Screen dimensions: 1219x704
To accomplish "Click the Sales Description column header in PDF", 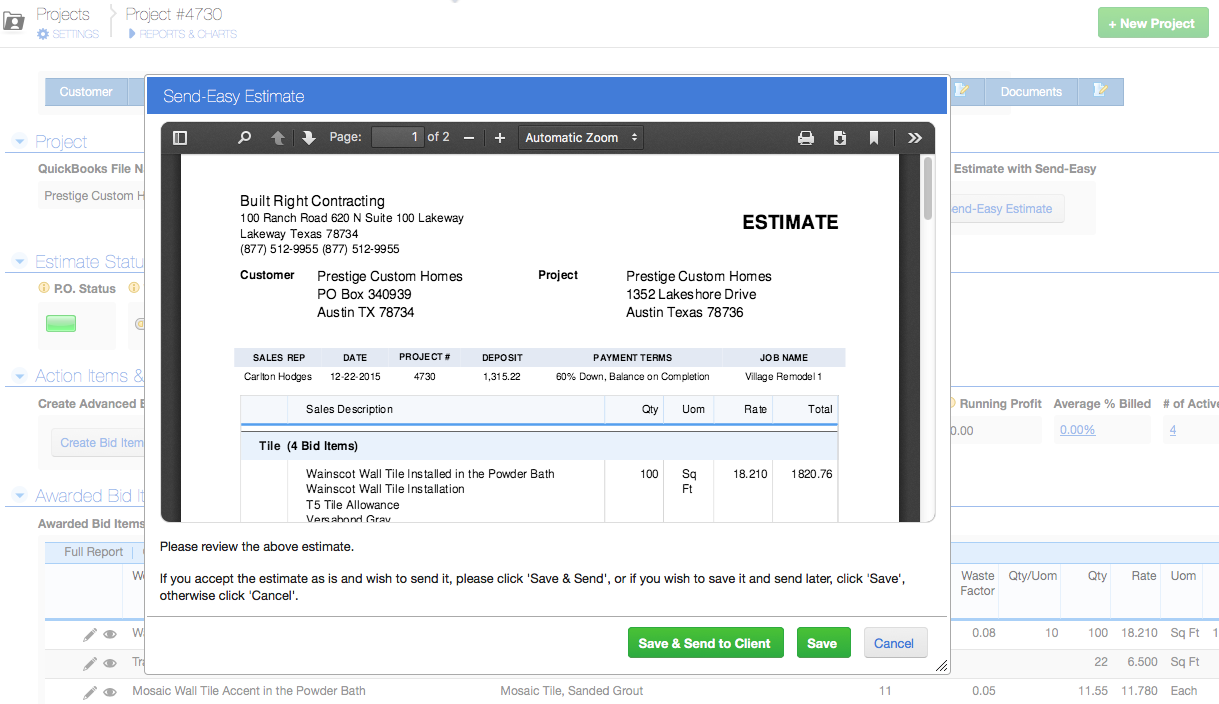I will pyautogui.click(x=349, y=409).
